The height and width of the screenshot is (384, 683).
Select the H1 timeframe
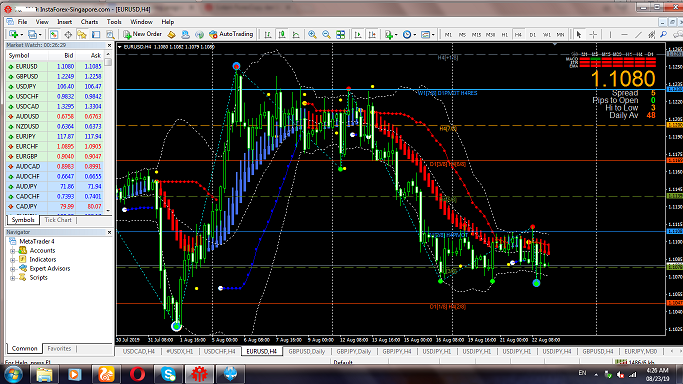(504, 34)
